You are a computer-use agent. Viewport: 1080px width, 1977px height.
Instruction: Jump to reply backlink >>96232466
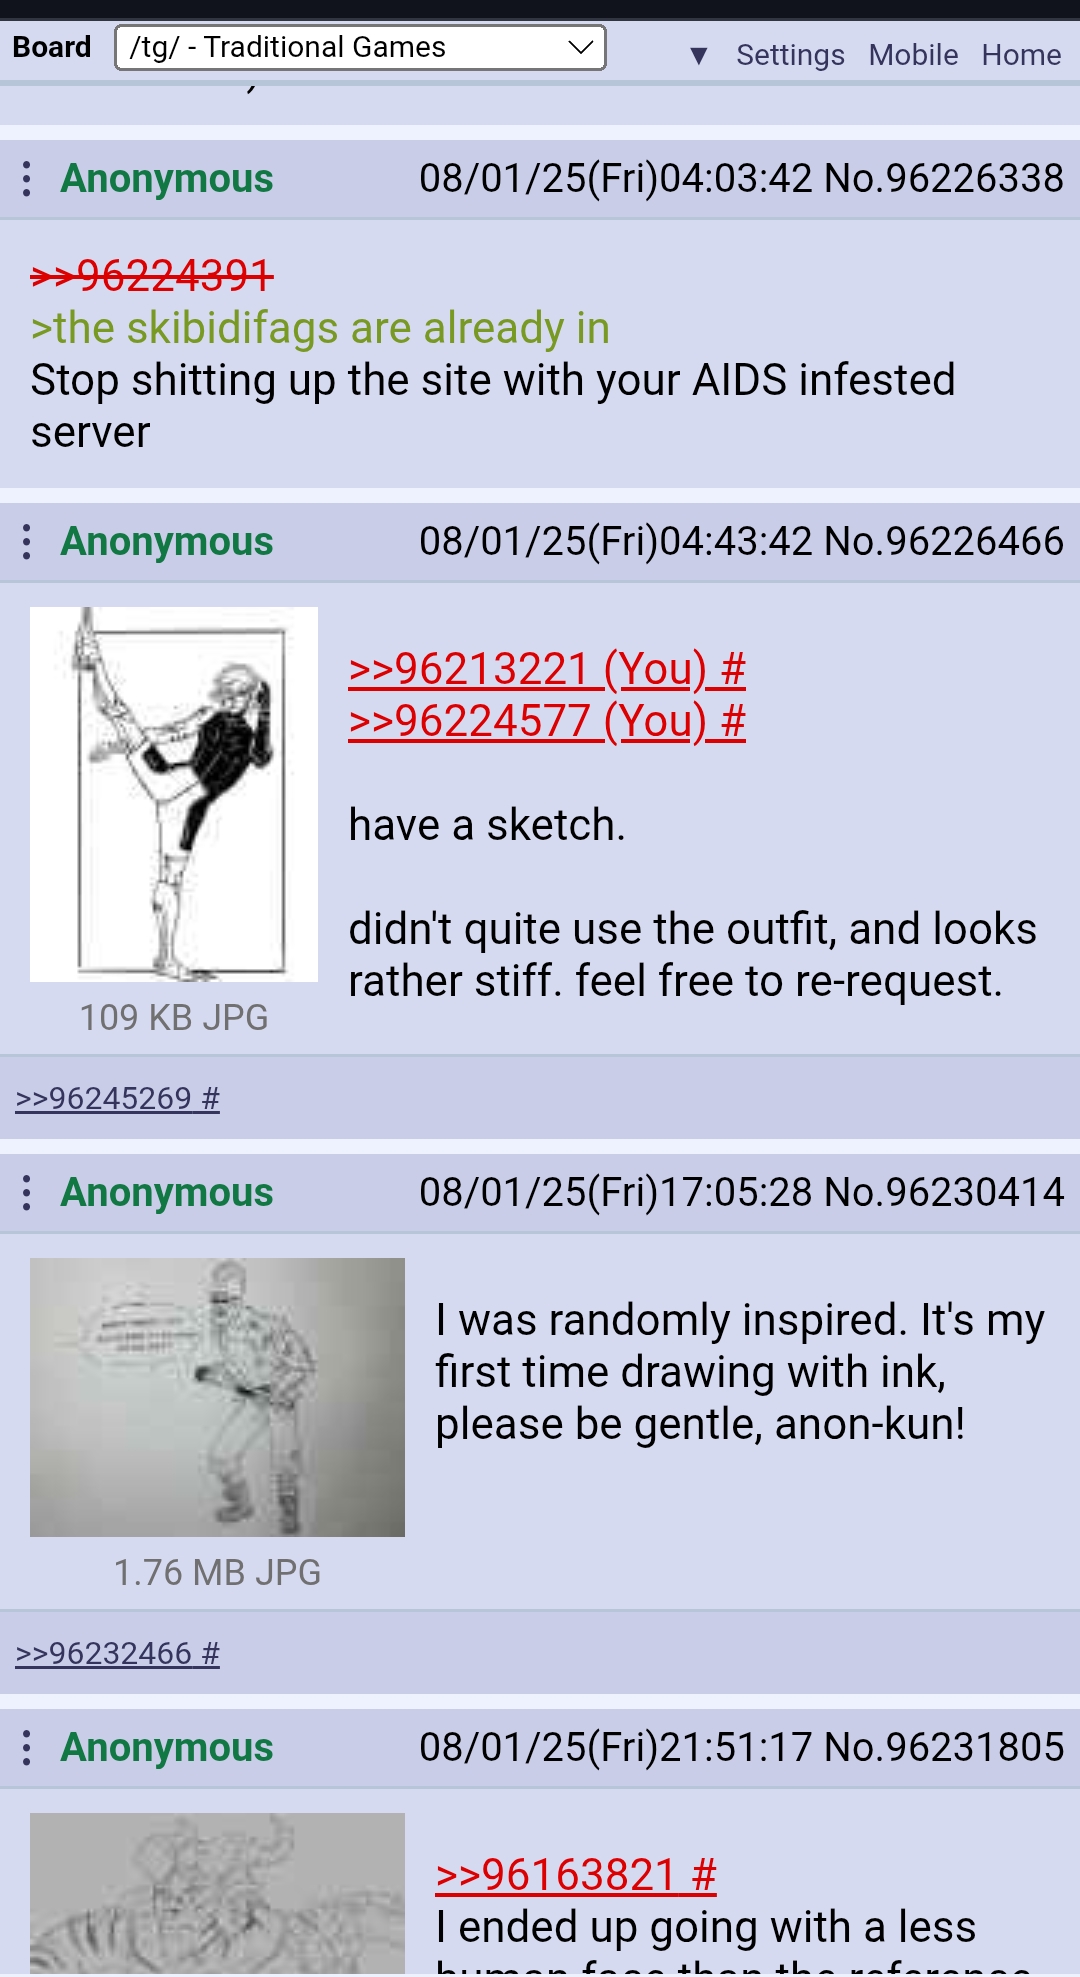coord(117,1654)
